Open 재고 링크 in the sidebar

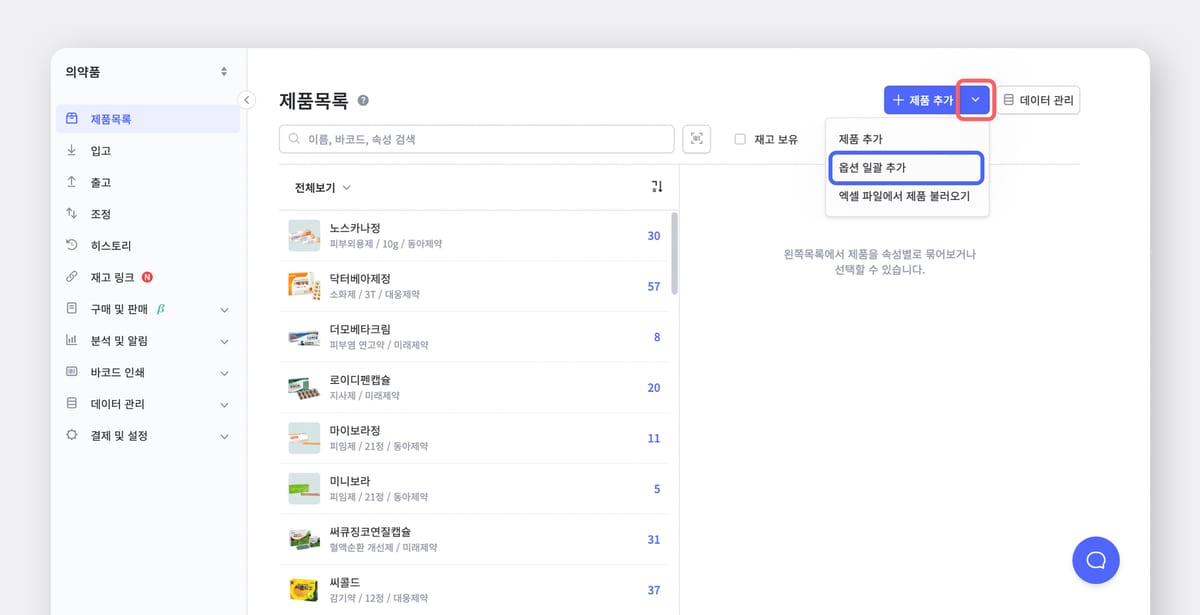point(112,277)
